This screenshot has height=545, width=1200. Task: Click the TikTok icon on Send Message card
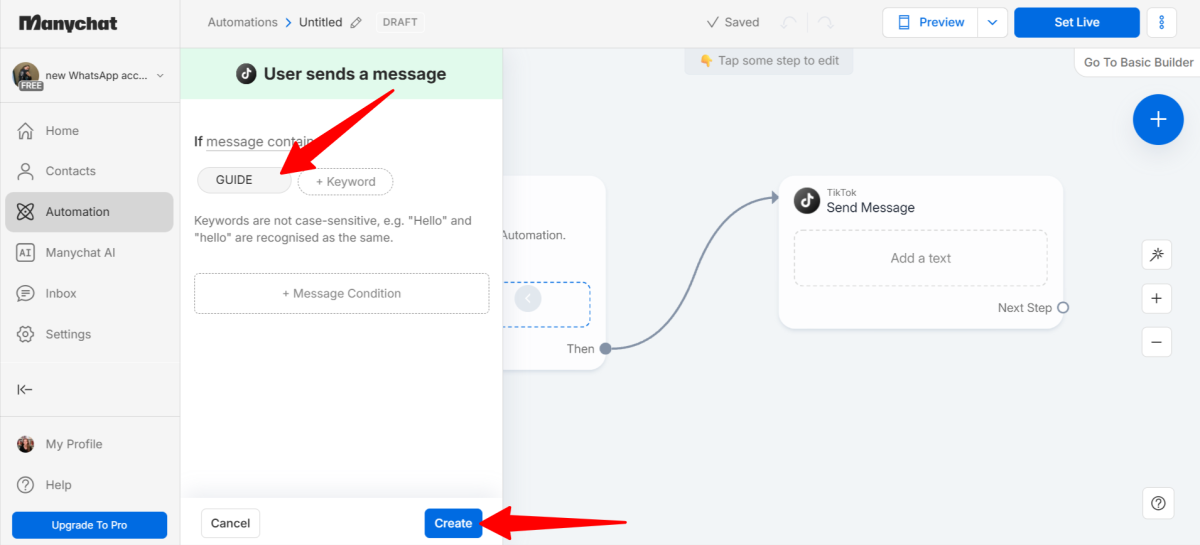click(807, 201)
